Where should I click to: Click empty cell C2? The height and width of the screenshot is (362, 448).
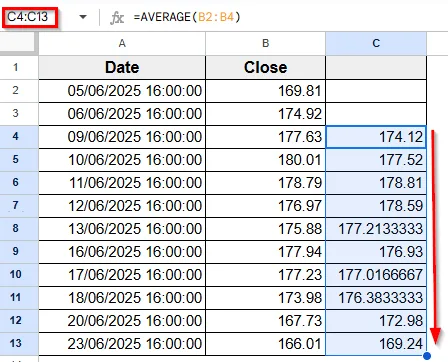[376, 91]
